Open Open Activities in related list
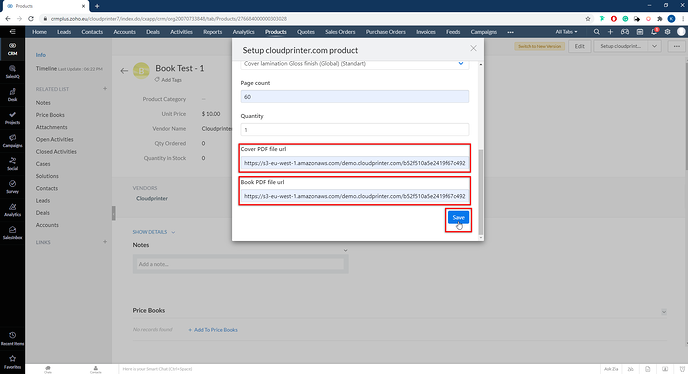The height and width of the screenshot is (374, 688). (x=54, y=139)
